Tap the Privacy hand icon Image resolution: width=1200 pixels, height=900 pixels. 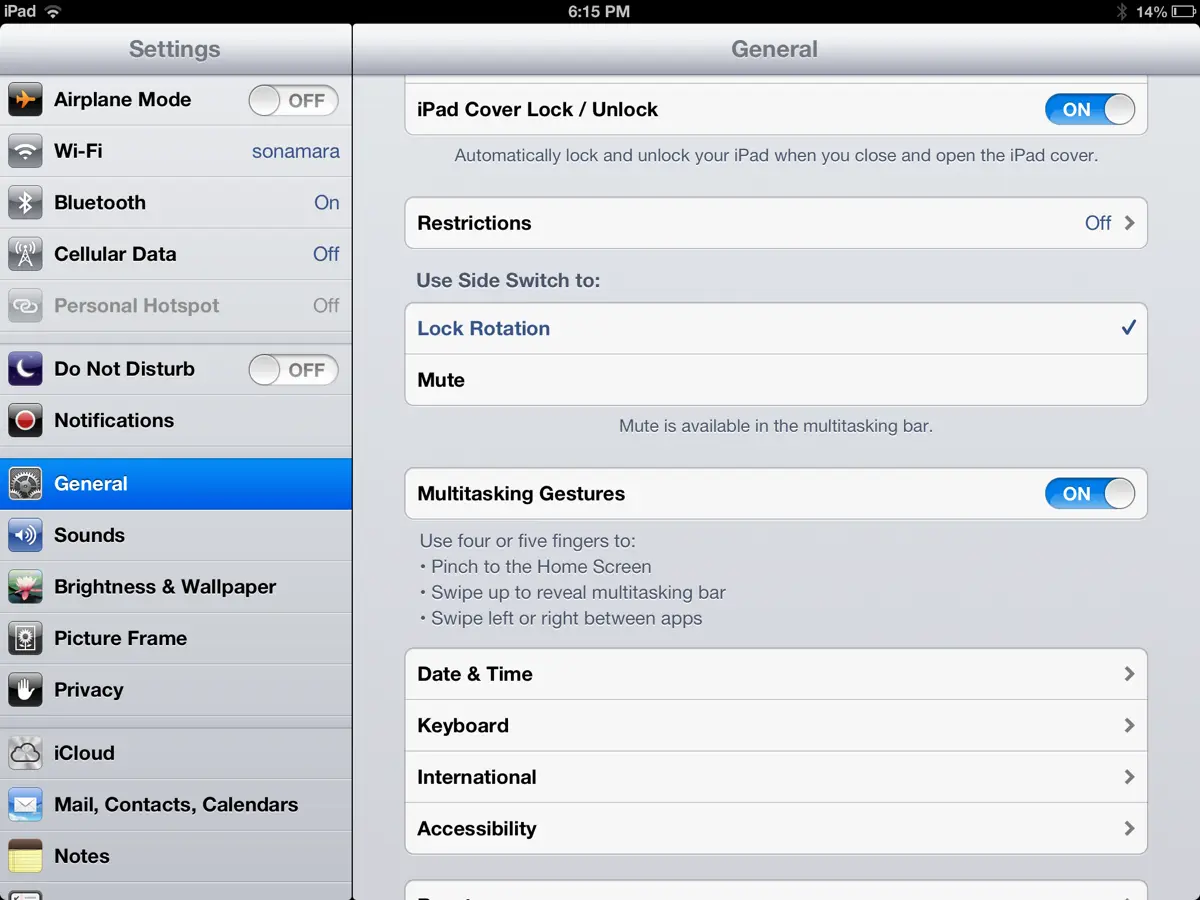click(x=25, y=690)
